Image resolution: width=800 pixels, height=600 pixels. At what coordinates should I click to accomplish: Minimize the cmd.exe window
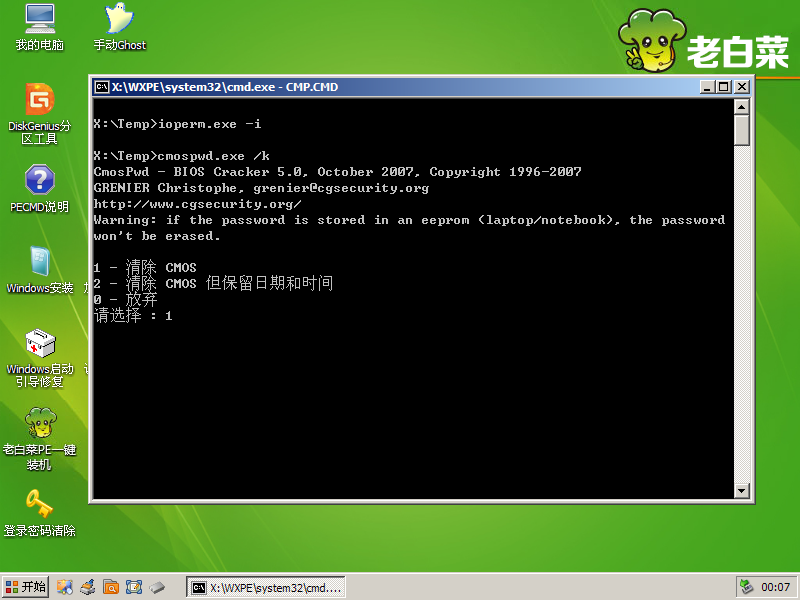(707, 87)
